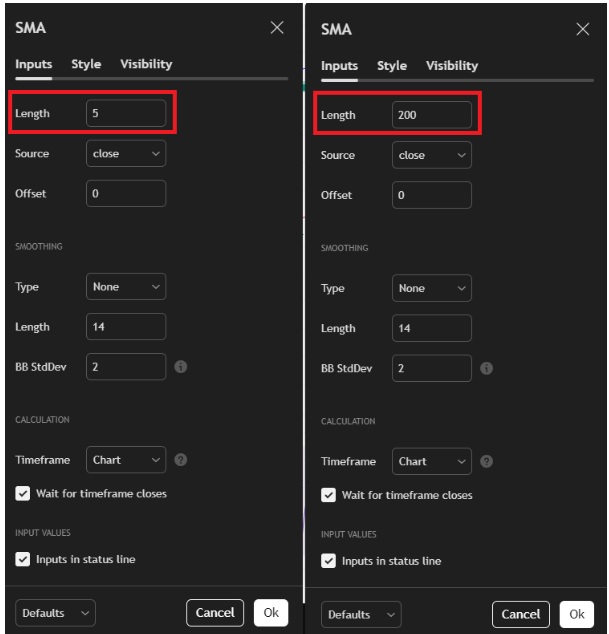The height and width of the screenshot is (634, 609).
Task: Toggle 'Wait for timeframe closes' in right dialog
Action: pos(328,495)
